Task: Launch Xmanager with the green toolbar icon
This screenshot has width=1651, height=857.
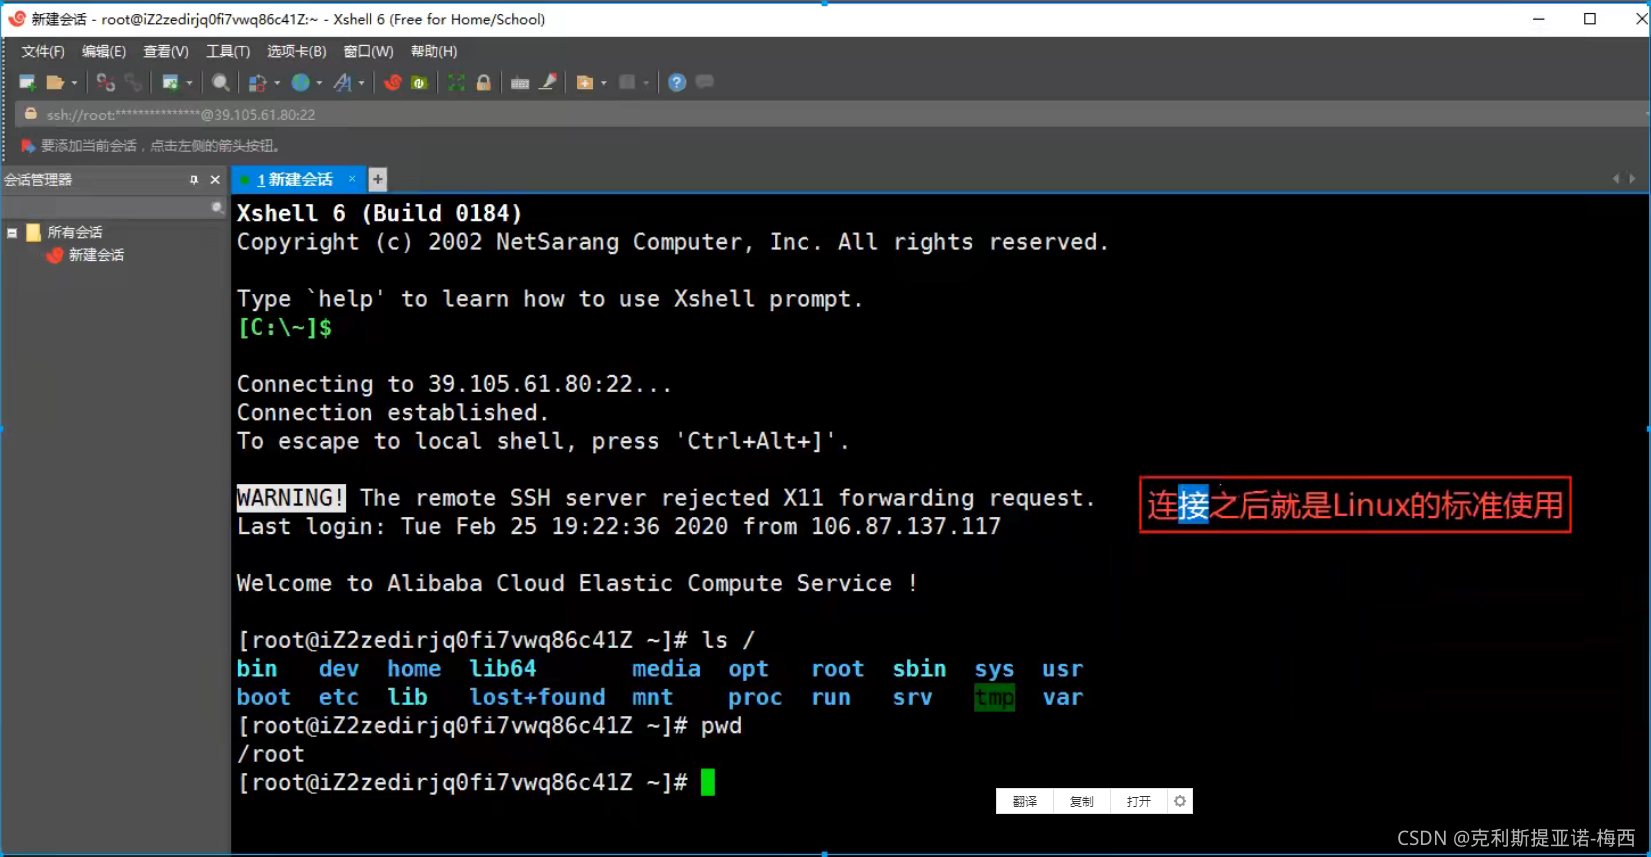Action: tap(419, 83)
